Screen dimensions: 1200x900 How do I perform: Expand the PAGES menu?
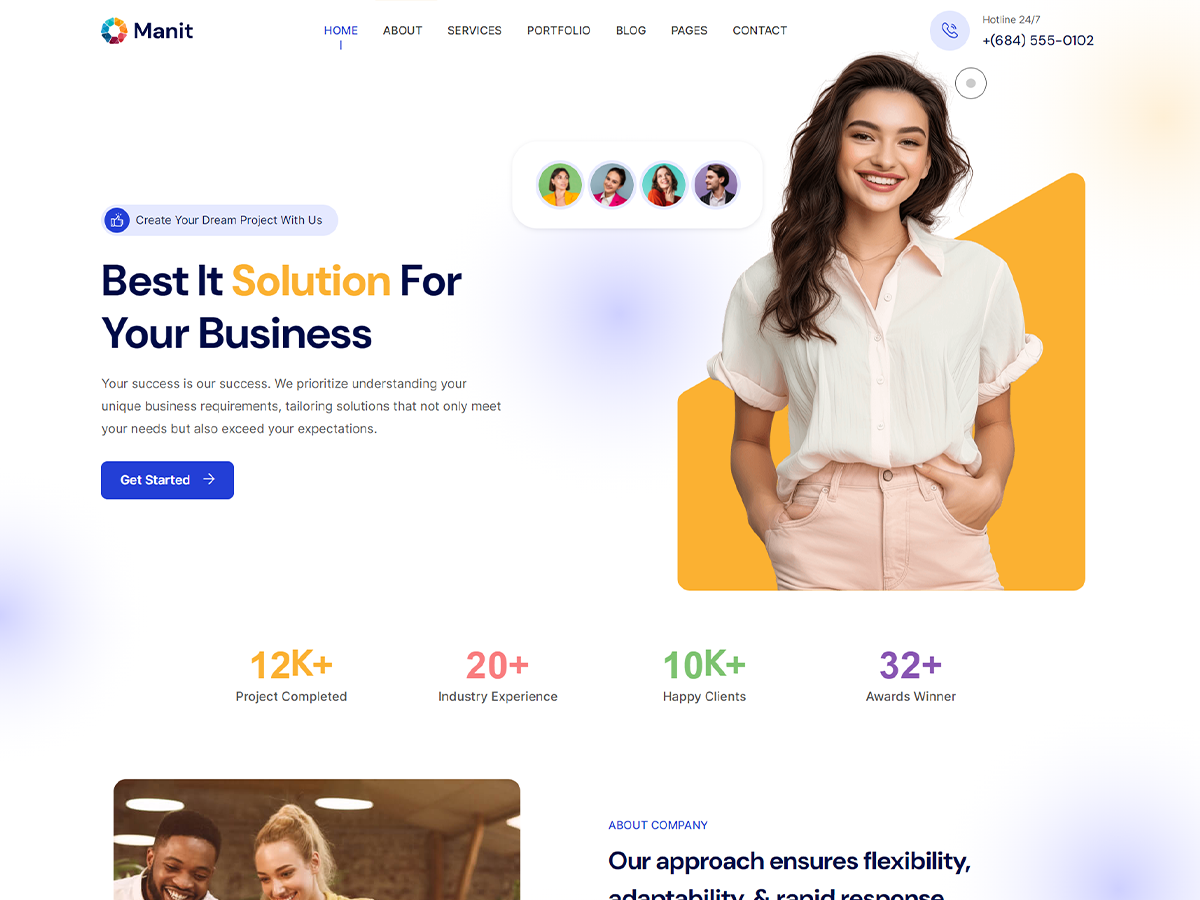pos(689,31)
